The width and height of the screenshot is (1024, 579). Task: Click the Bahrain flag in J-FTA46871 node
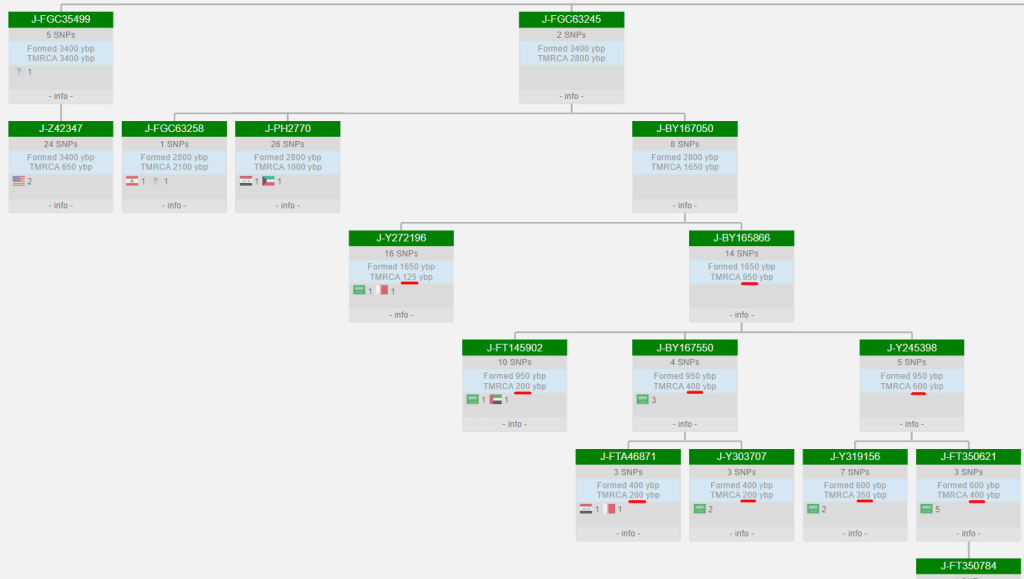(x=608, y=509)
